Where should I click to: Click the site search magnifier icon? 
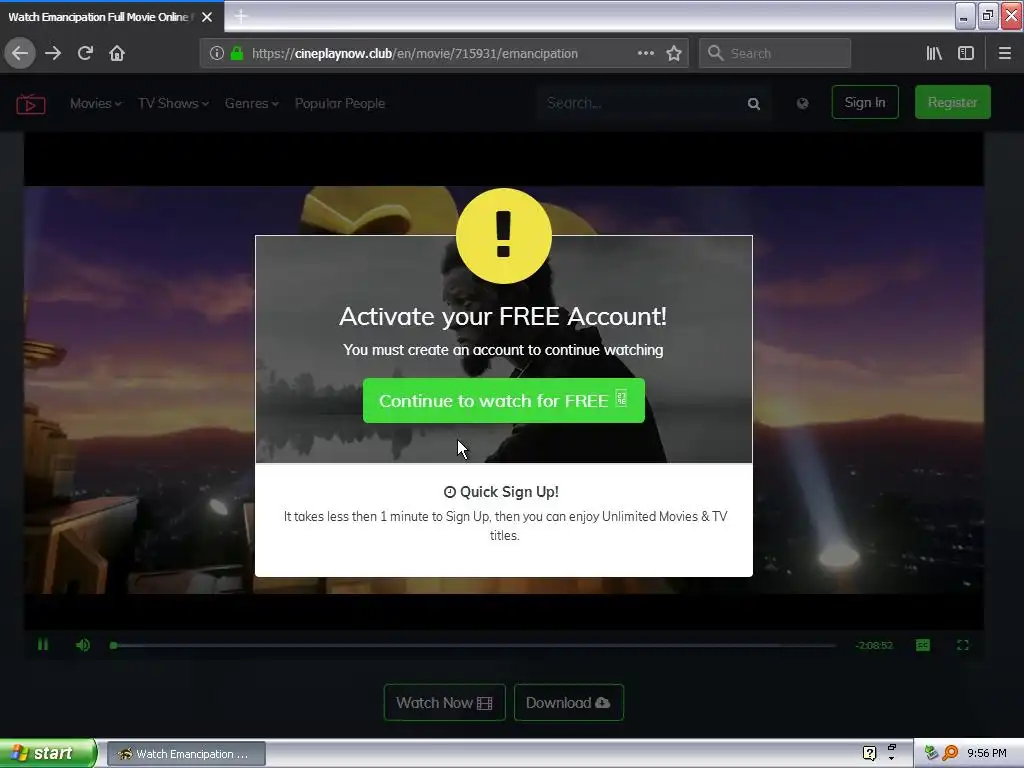(754, 104)
